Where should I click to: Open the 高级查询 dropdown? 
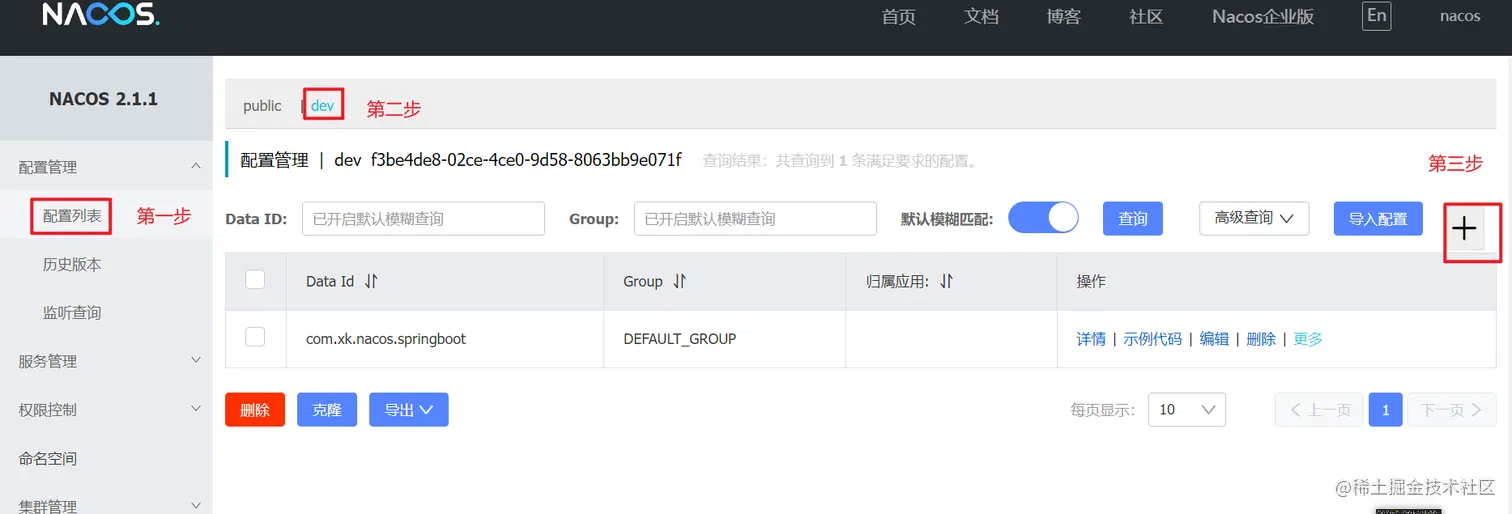pos(1254,218)
